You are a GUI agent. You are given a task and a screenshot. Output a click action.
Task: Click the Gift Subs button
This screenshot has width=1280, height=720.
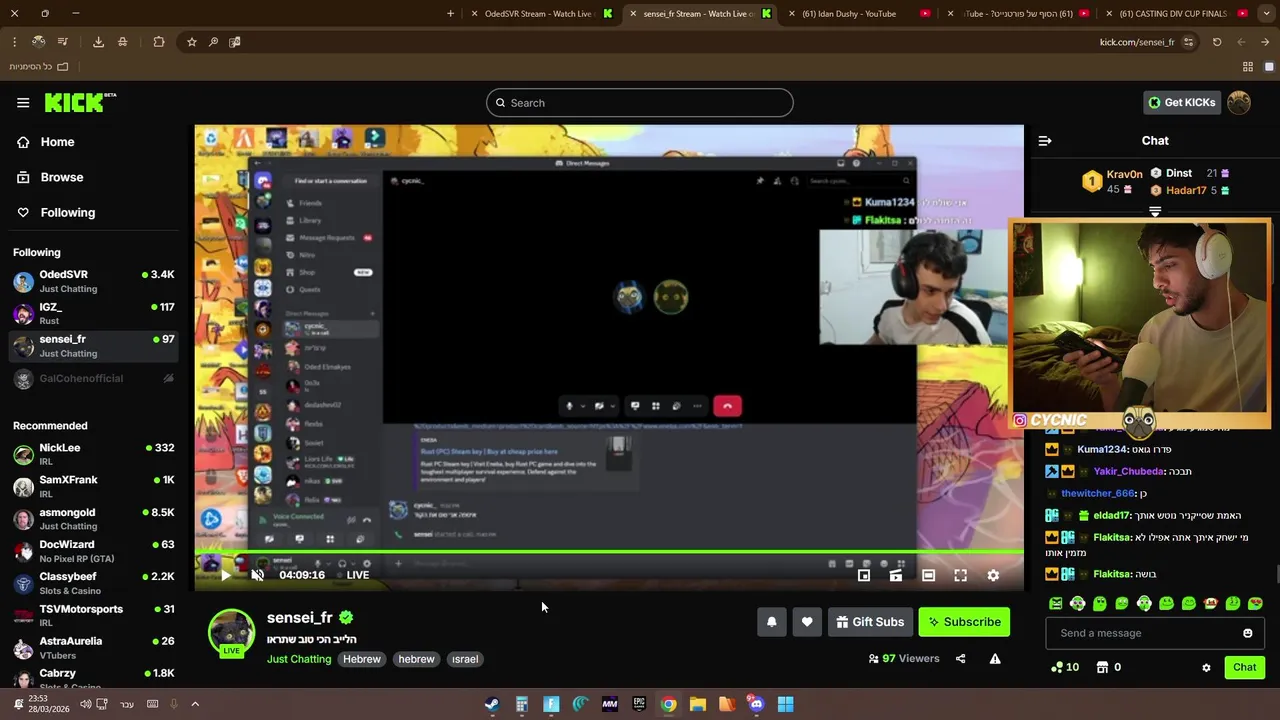pyautogui.click(x=870, y=622)
